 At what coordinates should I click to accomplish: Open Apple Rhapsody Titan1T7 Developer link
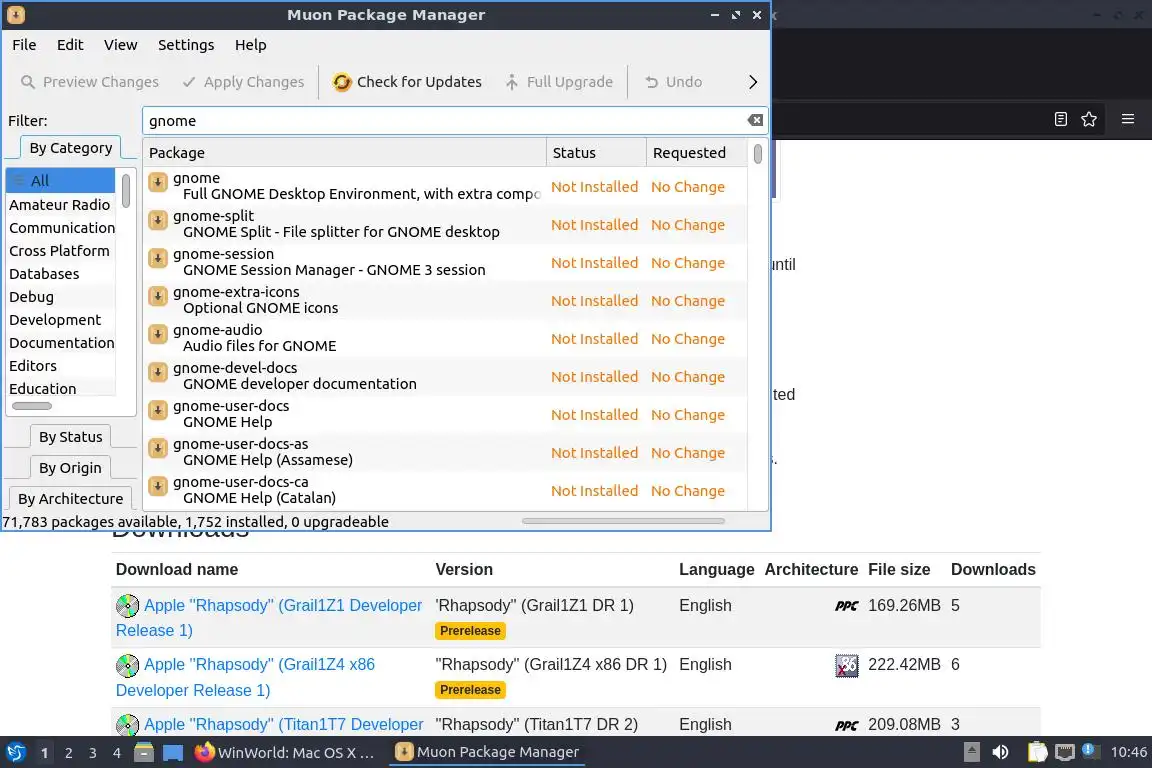[x=284, y=725]
